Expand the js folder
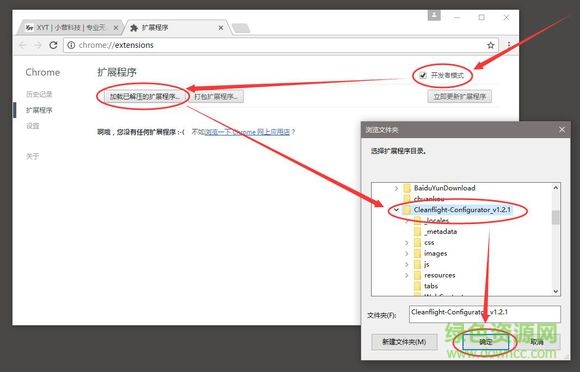Image resolution: width=580 pixels, height=372 pixels. 407,264
